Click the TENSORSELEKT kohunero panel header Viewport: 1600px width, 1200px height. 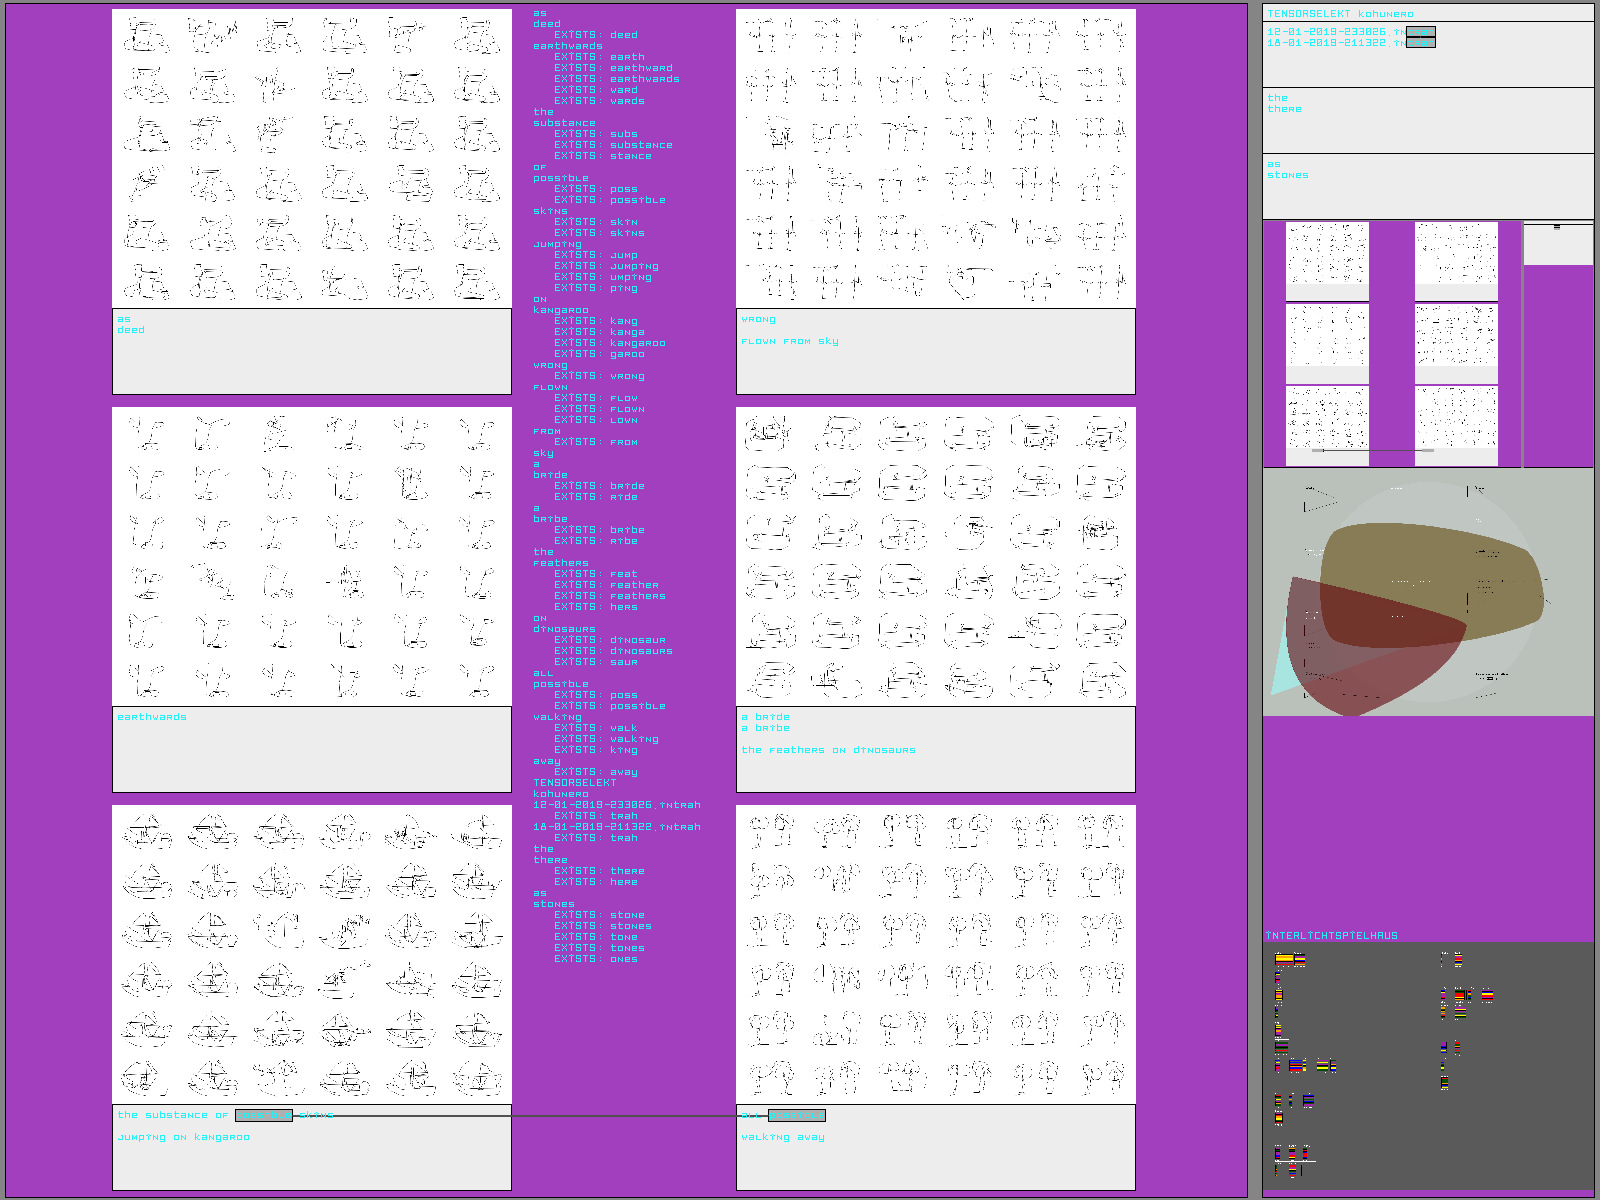1340,14
